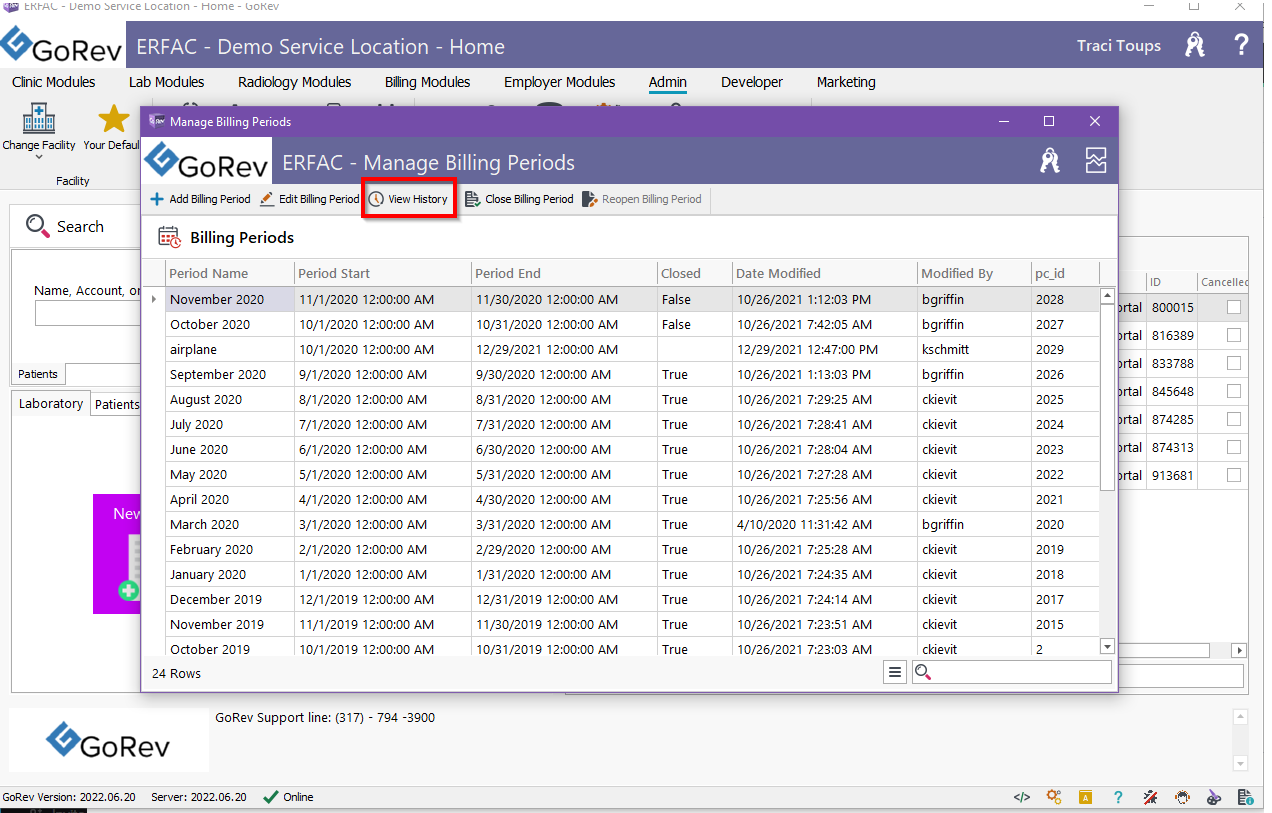Expand Change Facility dropdown arrow
This screenshot has width=1272, height=813.
click(39, 157)
